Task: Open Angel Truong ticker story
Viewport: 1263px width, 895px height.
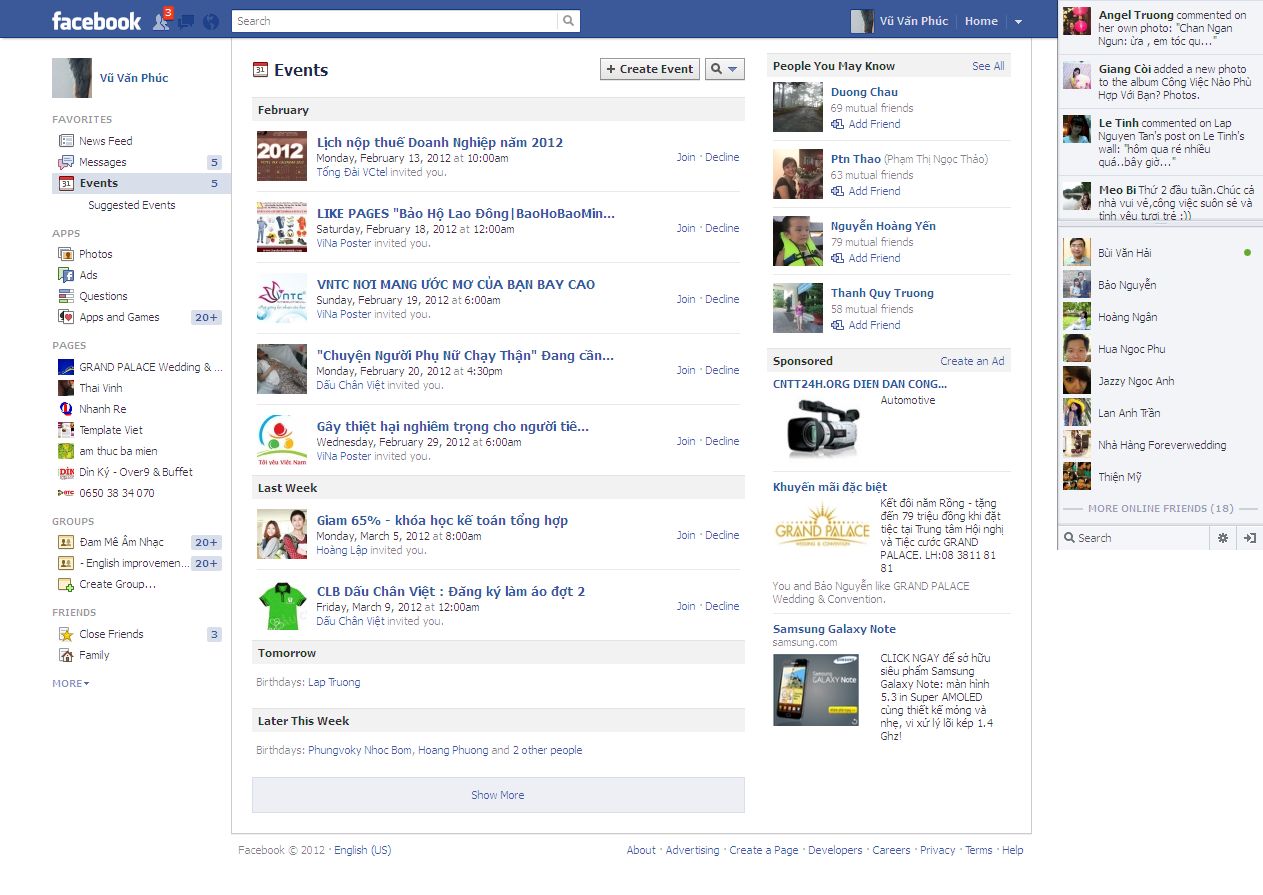Action: 1160,28
